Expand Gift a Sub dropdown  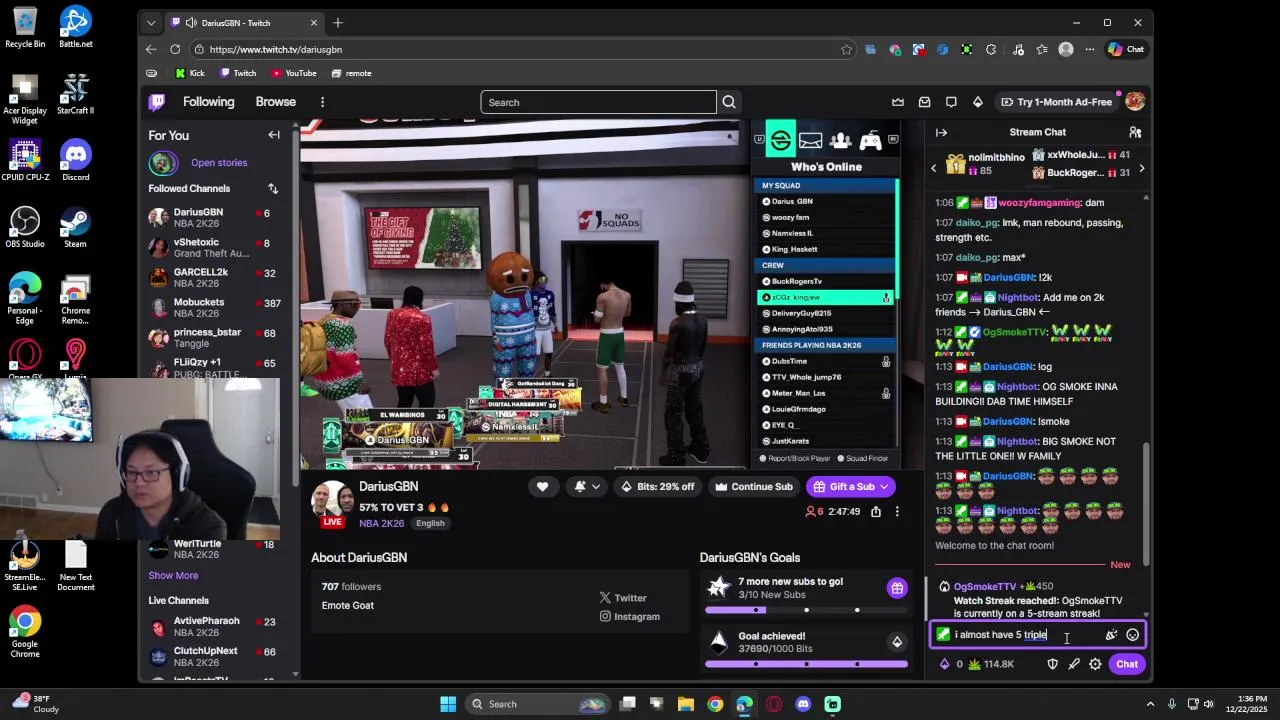884,487
